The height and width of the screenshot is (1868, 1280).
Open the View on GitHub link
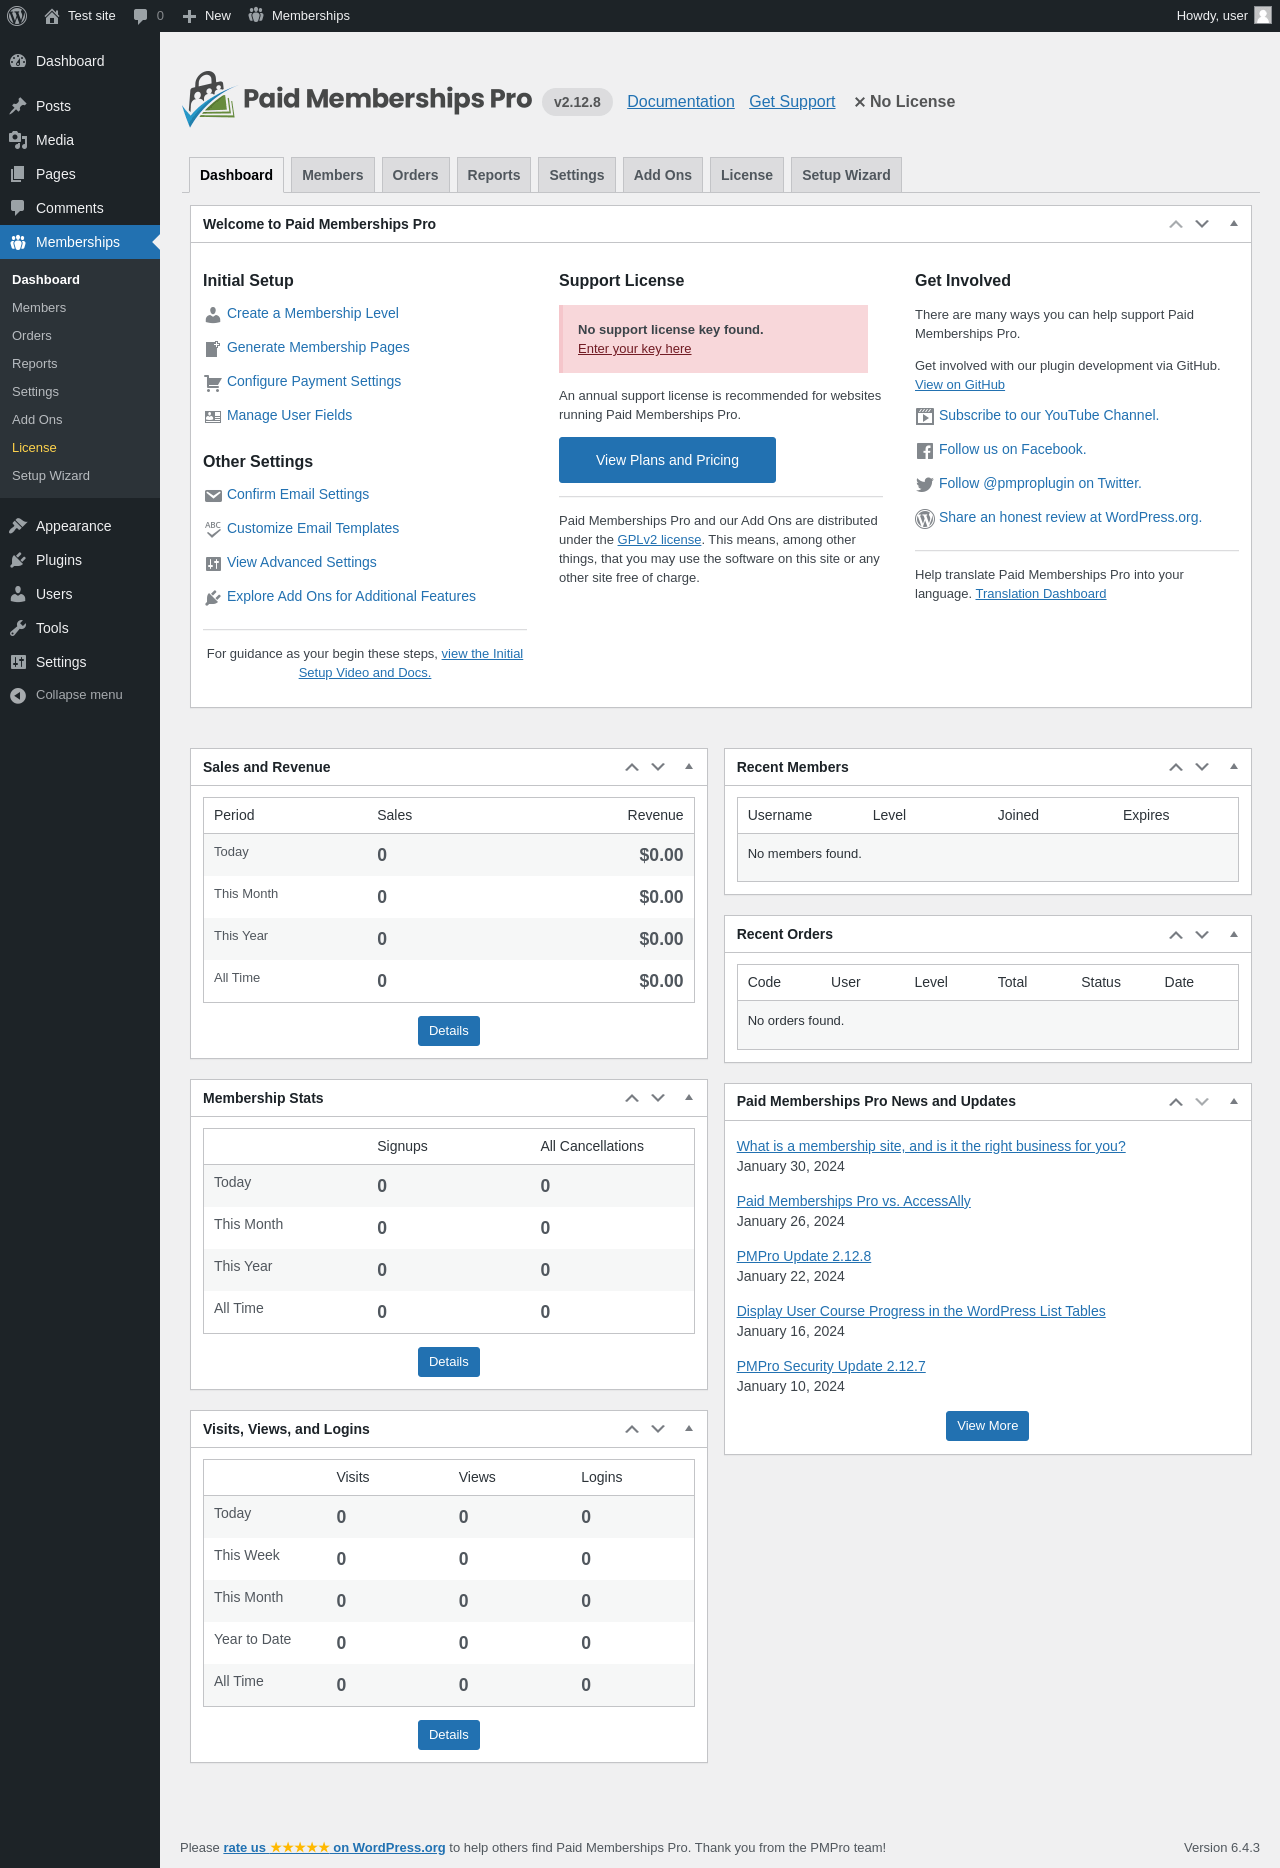point(960,385)
